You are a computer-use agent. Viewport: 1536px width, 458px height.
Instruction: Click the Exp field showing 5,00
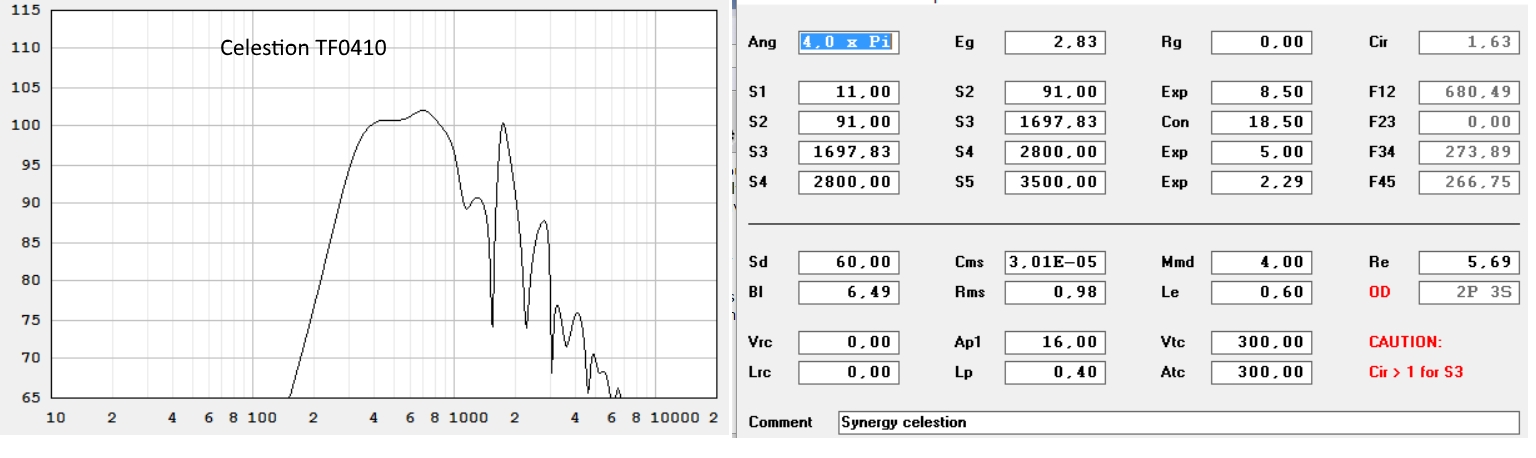click(x=1261, y=153)
